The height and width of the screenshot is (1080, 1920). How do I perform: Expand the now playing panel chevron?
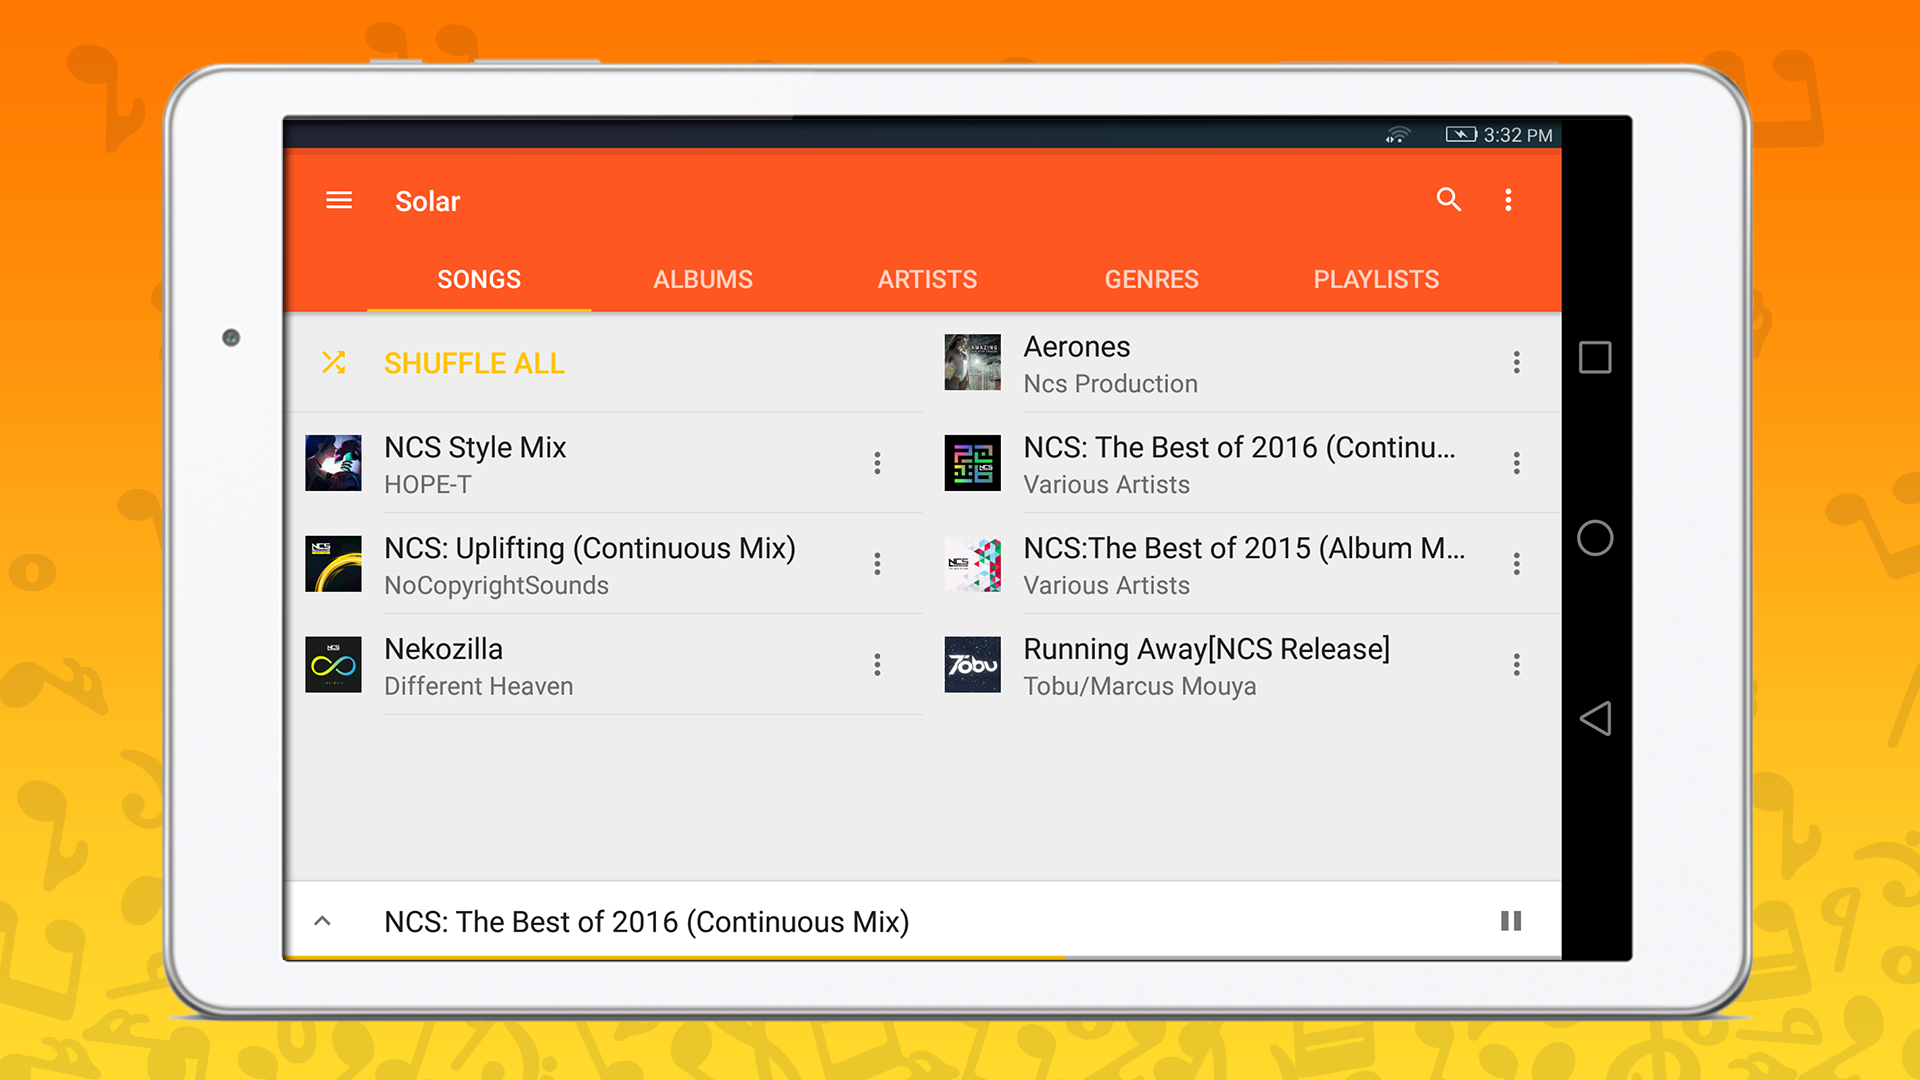pos(322,921)
